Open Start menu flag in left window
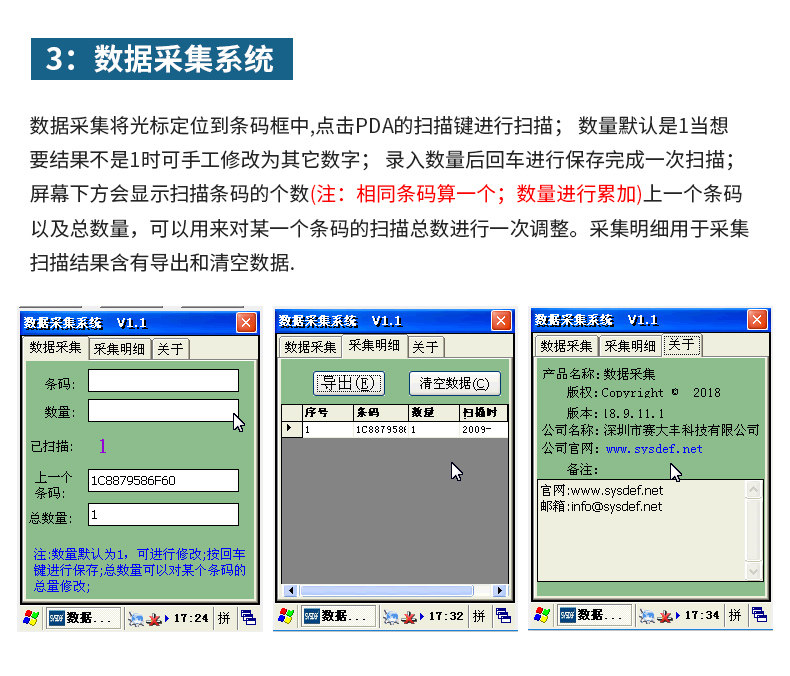Image resolution: width=790 pixels, height=676 pixels. tap(31, 618)
